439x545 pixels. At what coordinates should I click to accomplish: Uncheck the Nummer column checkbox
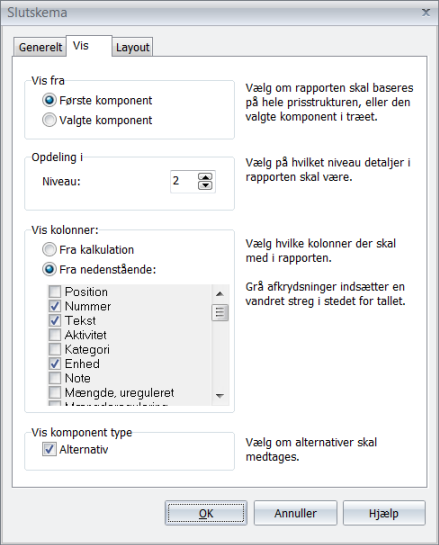(x=55, y=306)
